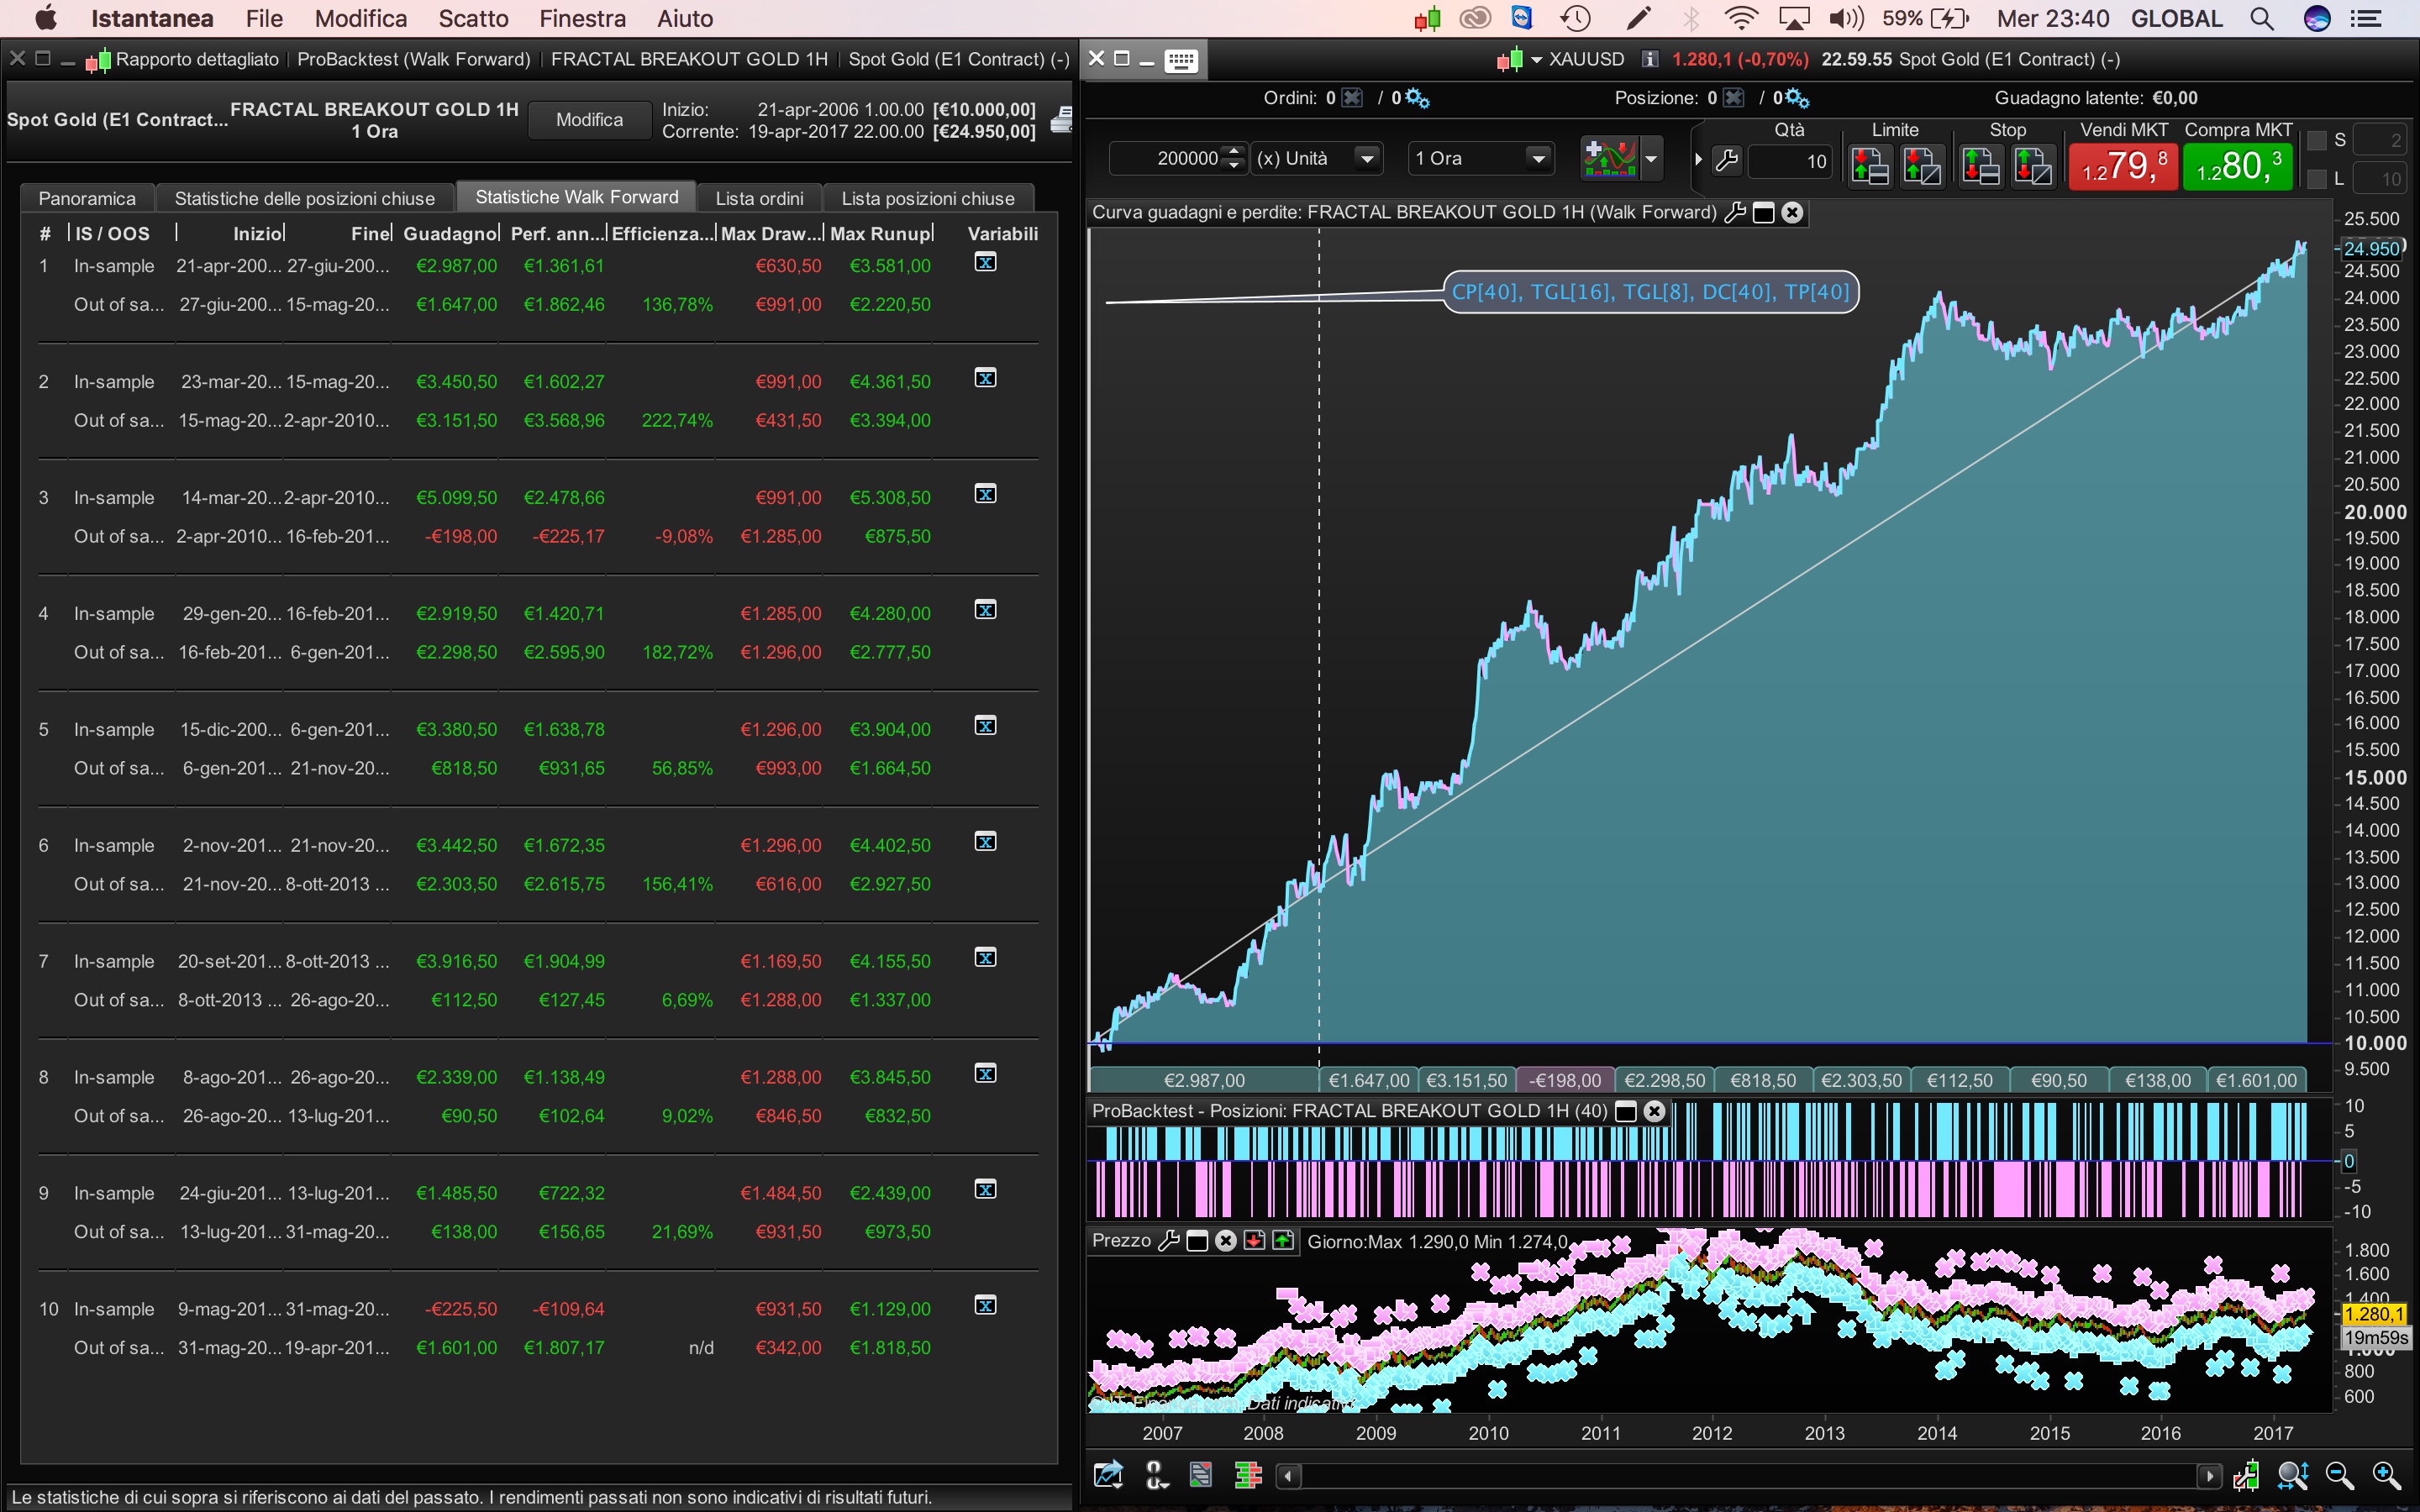Click the zoom in magnifier icon
The height and width of the screenshot is (1512, 2420).
tap(2385, 1475)
